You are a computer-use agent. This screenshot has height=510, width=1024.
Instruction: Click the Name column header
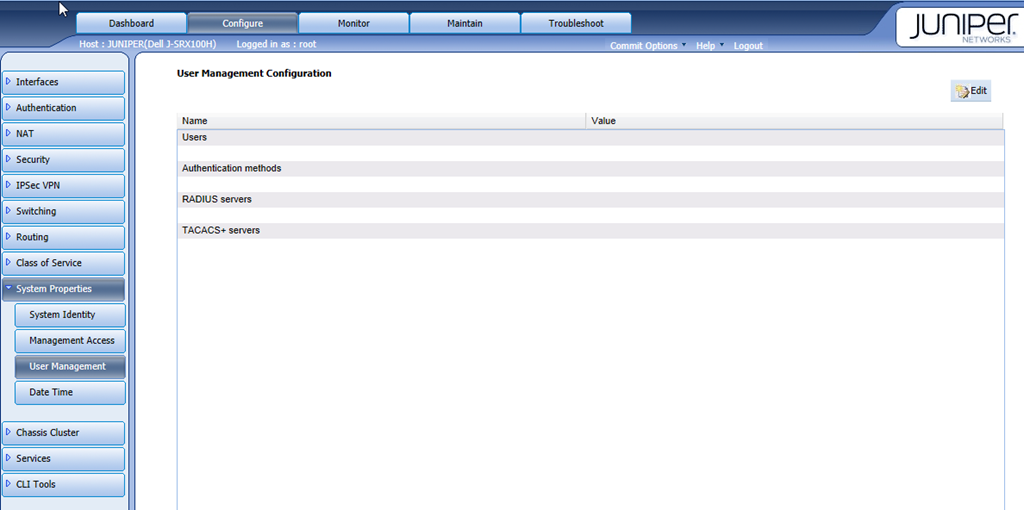tap(380, 121)
